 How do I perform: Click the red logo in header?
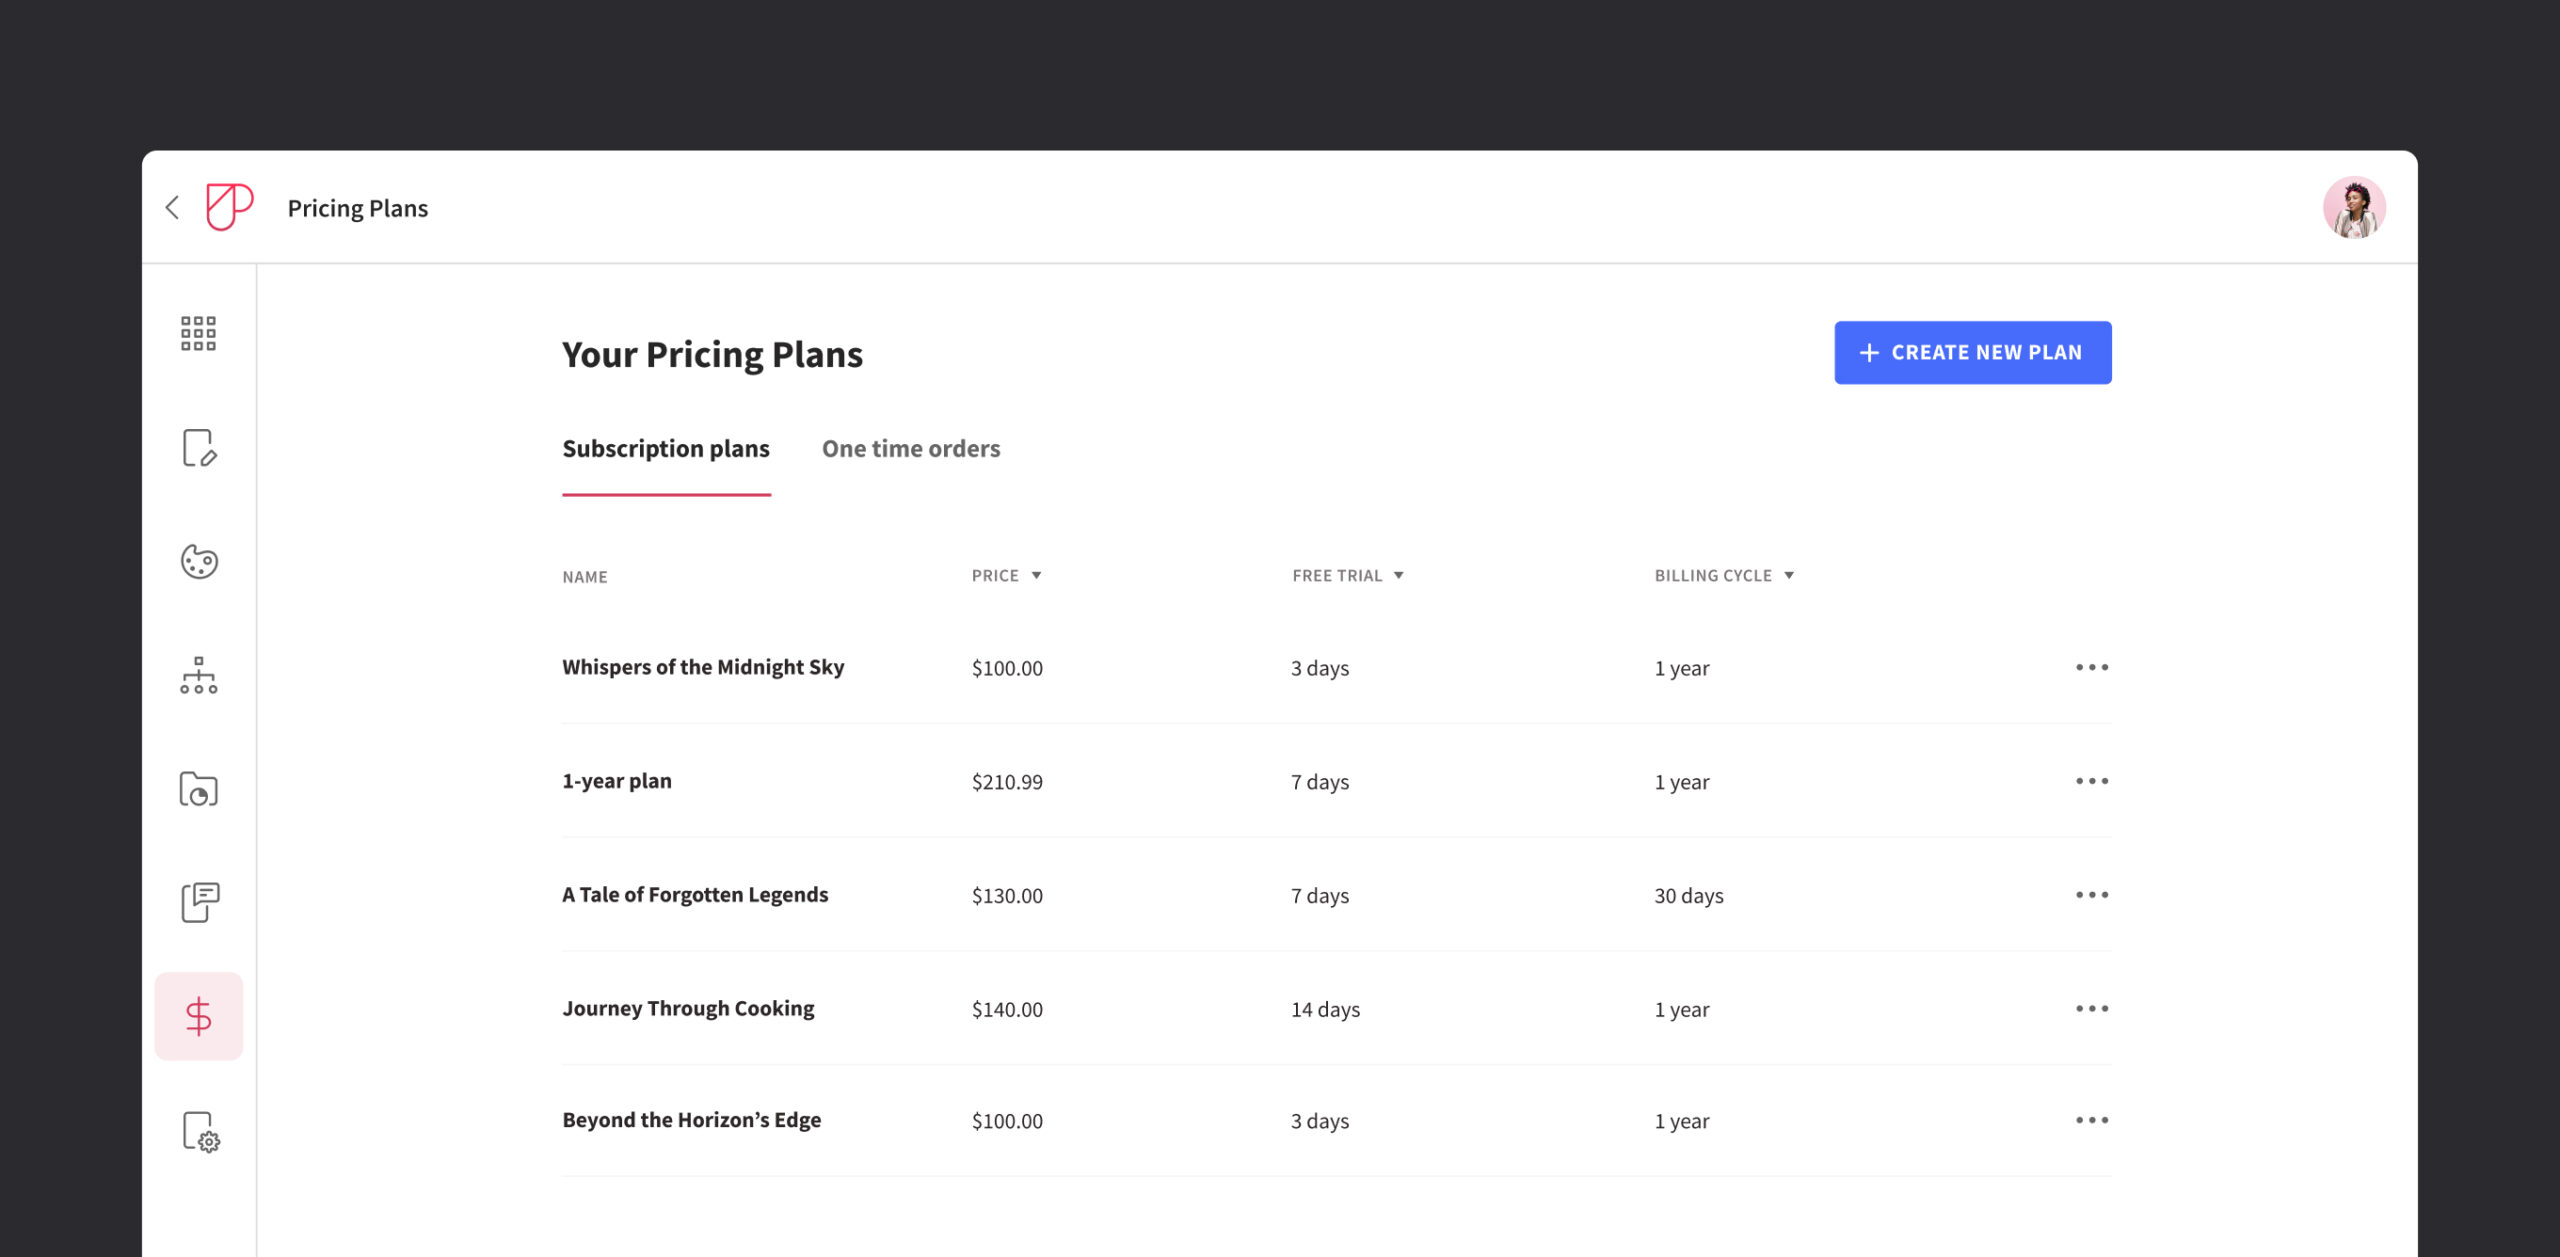[x=229, y=207]
